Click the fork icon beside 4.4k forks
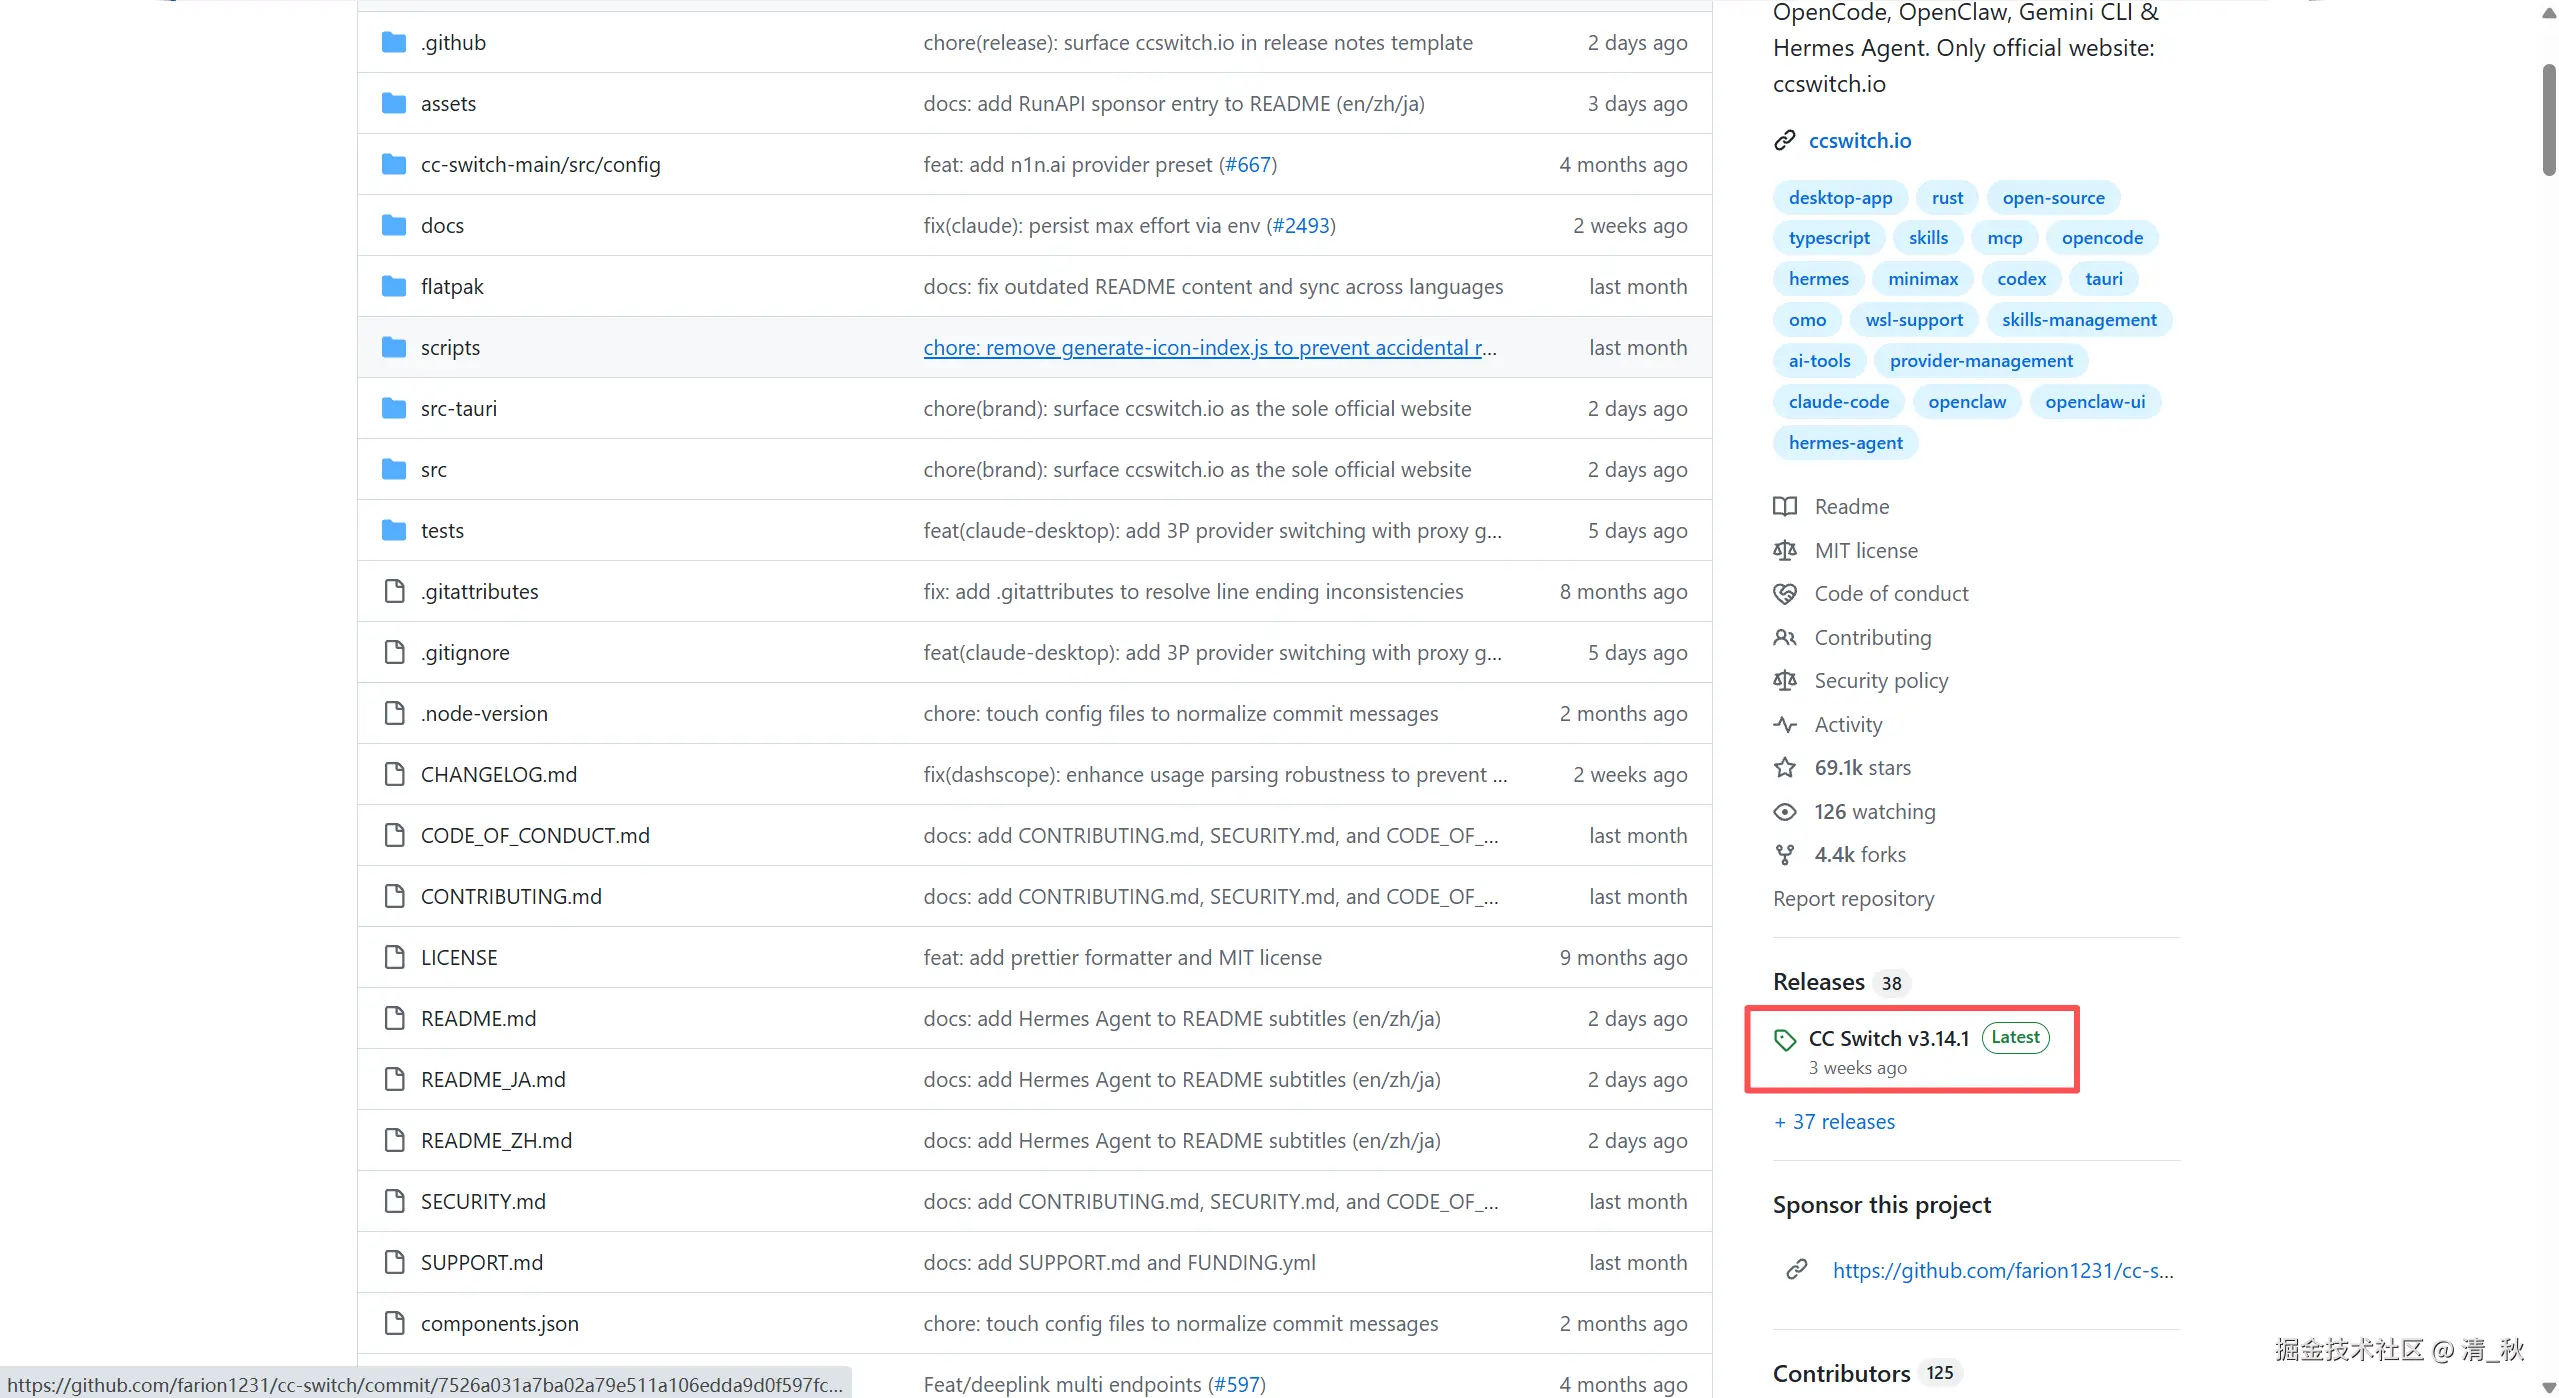The width and height of the screenshot is (2559, 1398). pyautogui.click(x=1785, y=854)
